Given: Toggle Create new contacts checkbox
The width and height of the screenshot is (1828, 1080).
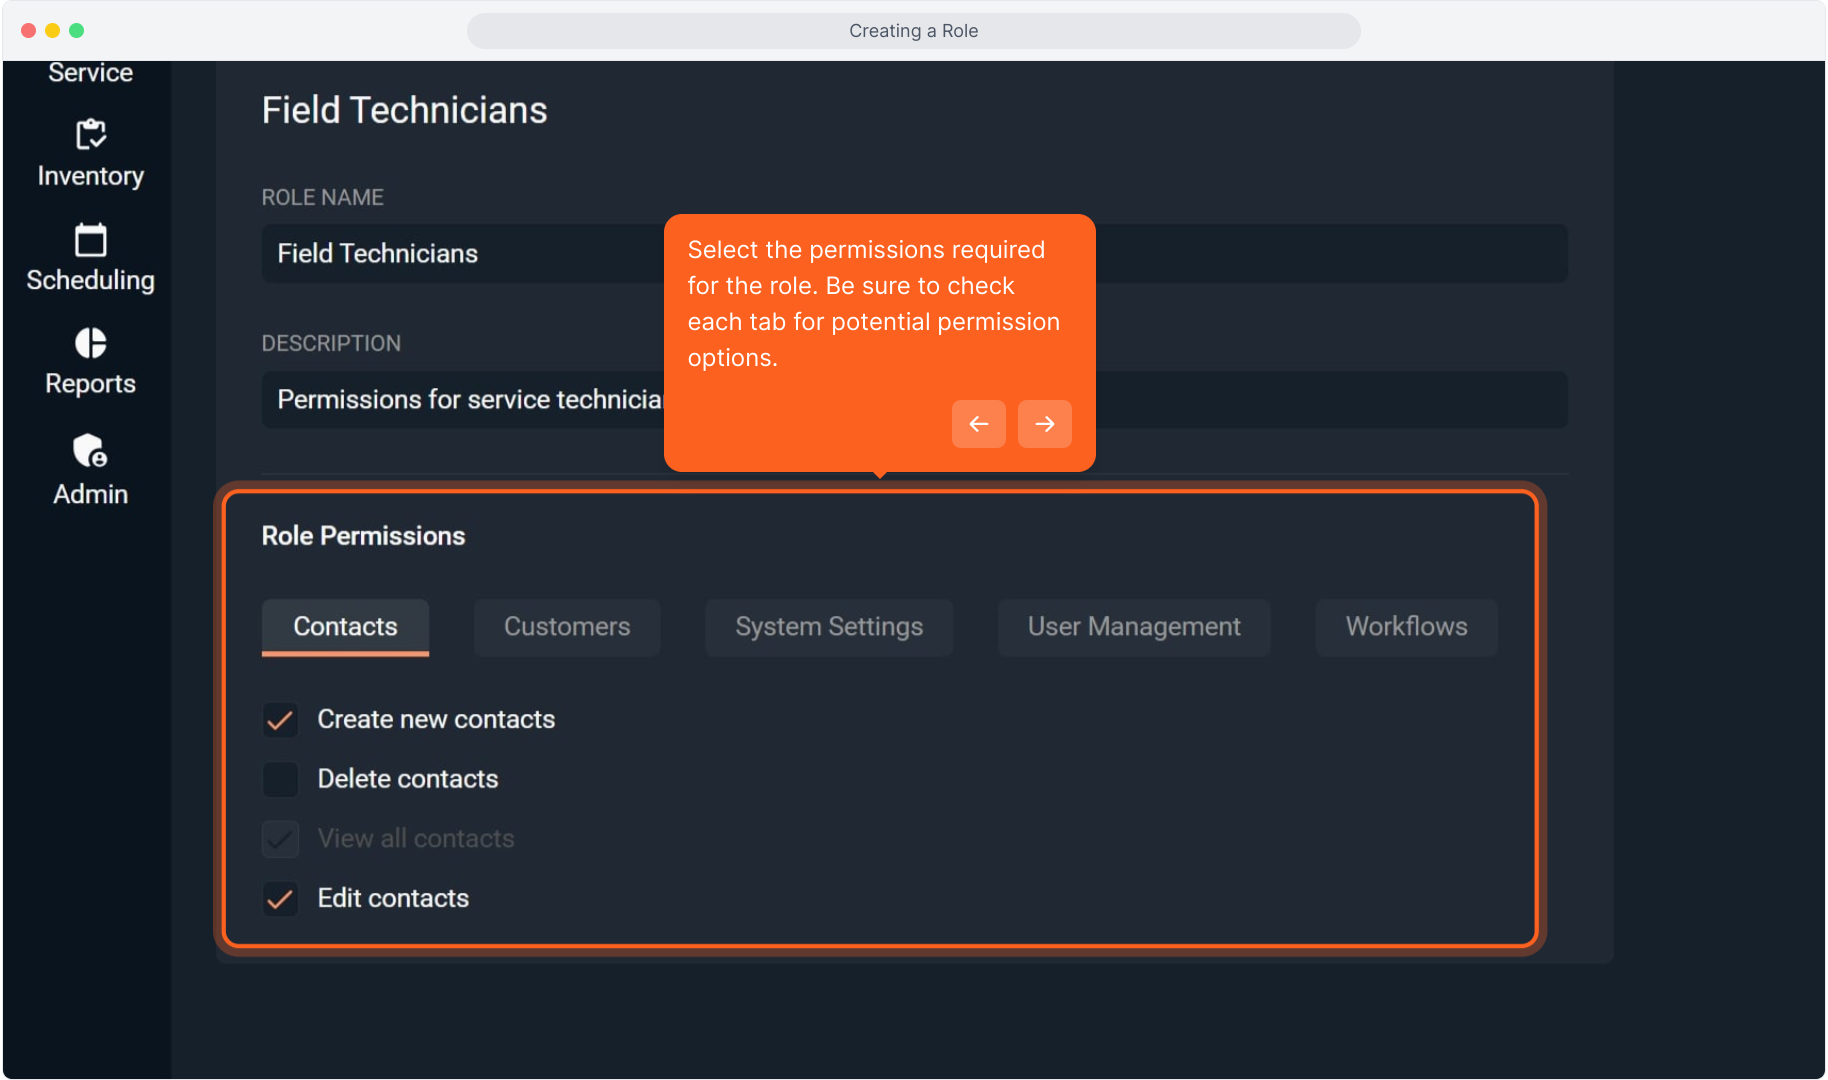Looking at the screenshot, I should tap(280, 720).
